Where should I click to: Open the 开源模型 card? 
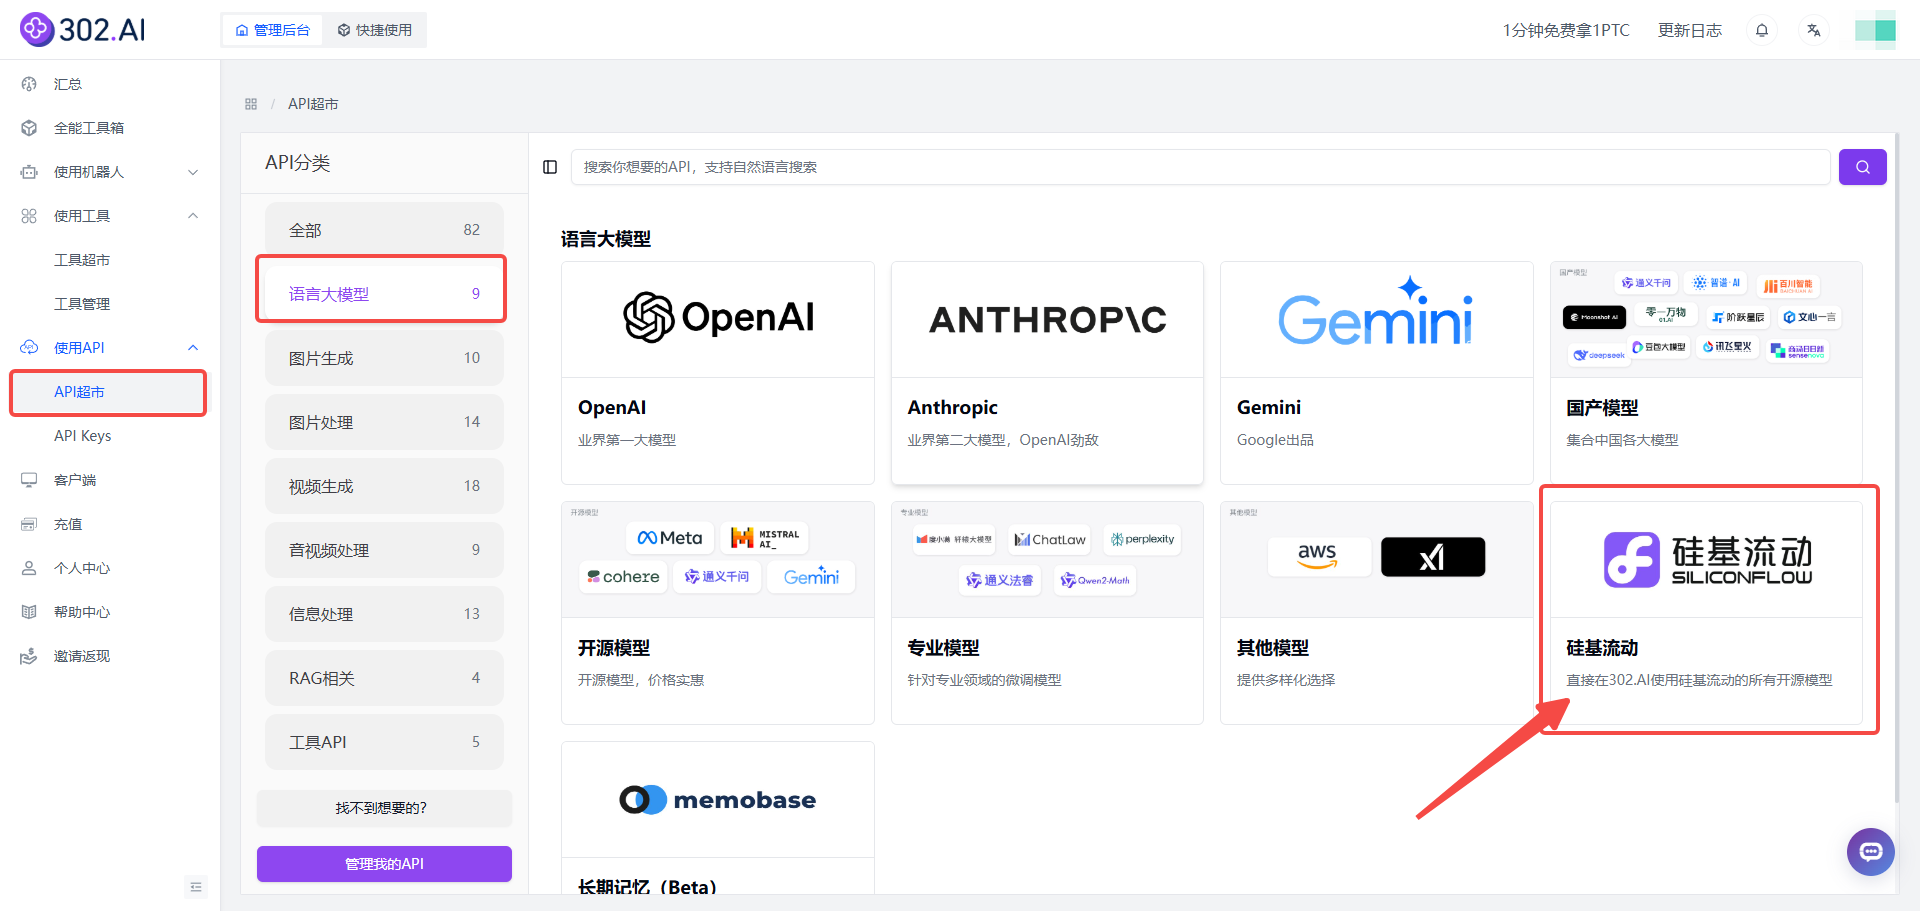tap(718, 613)
